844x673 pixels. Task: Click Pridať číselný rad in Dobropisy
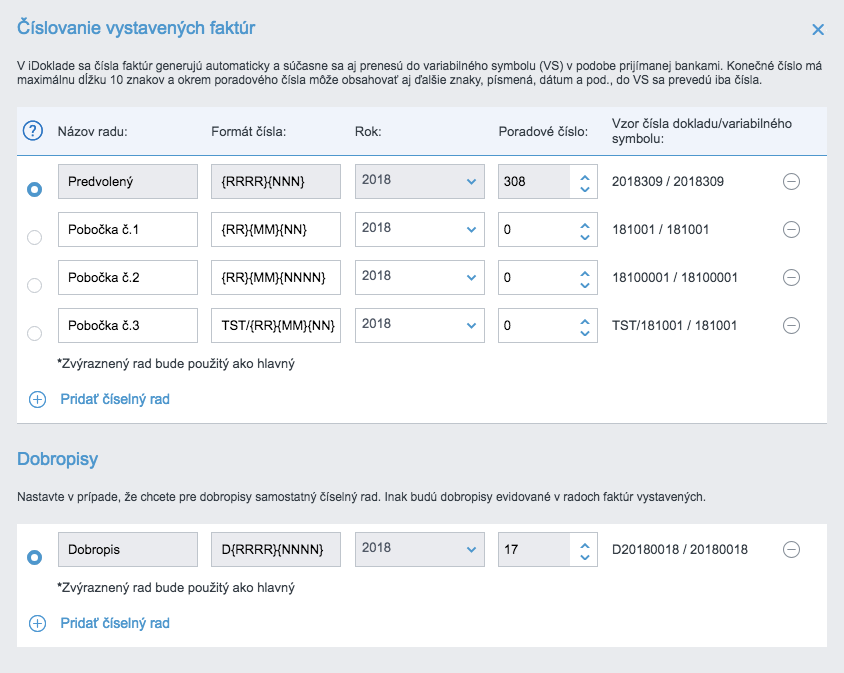[115, 623]
